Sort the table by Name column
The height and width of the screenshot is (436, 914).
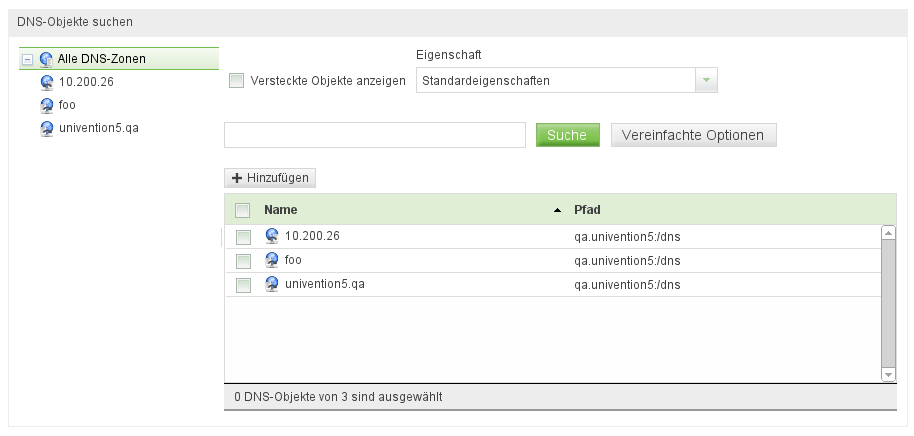tap(281, 210)
